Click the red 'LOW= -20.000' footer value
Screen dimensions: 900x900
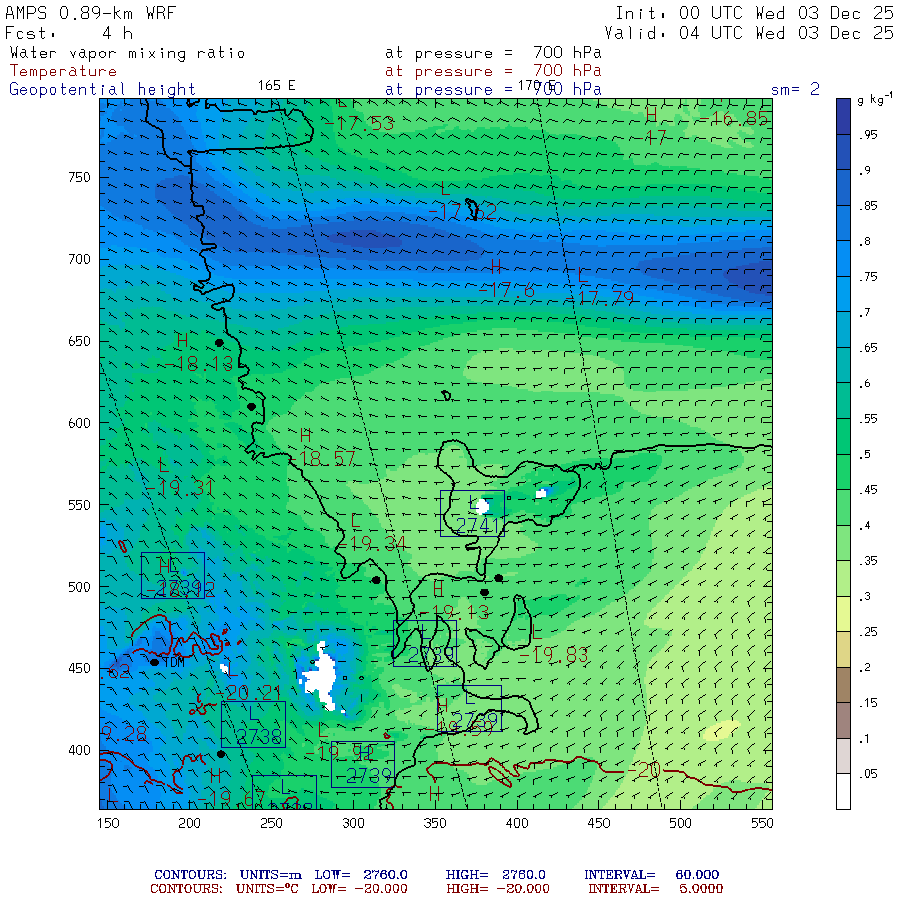(359, 889)
